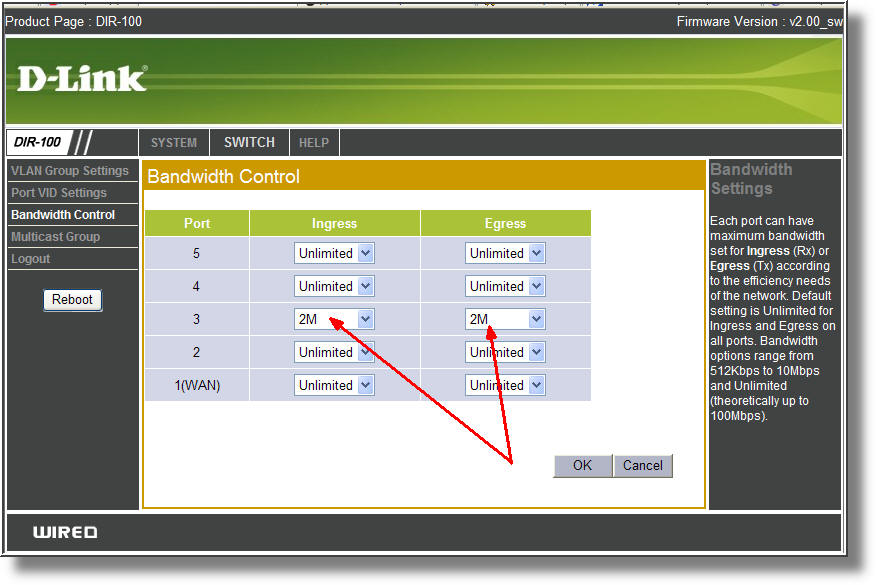Open the Port 4 Ingress dropdown

[x=334, y=286]
